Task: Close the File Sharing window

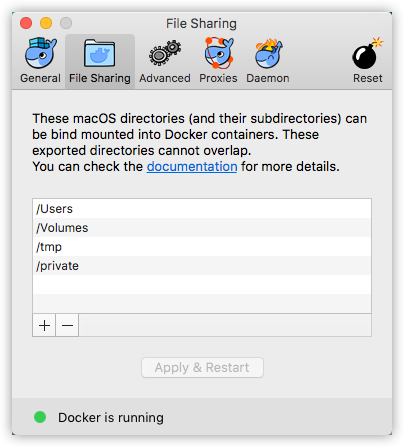Action: click(26, 23)
